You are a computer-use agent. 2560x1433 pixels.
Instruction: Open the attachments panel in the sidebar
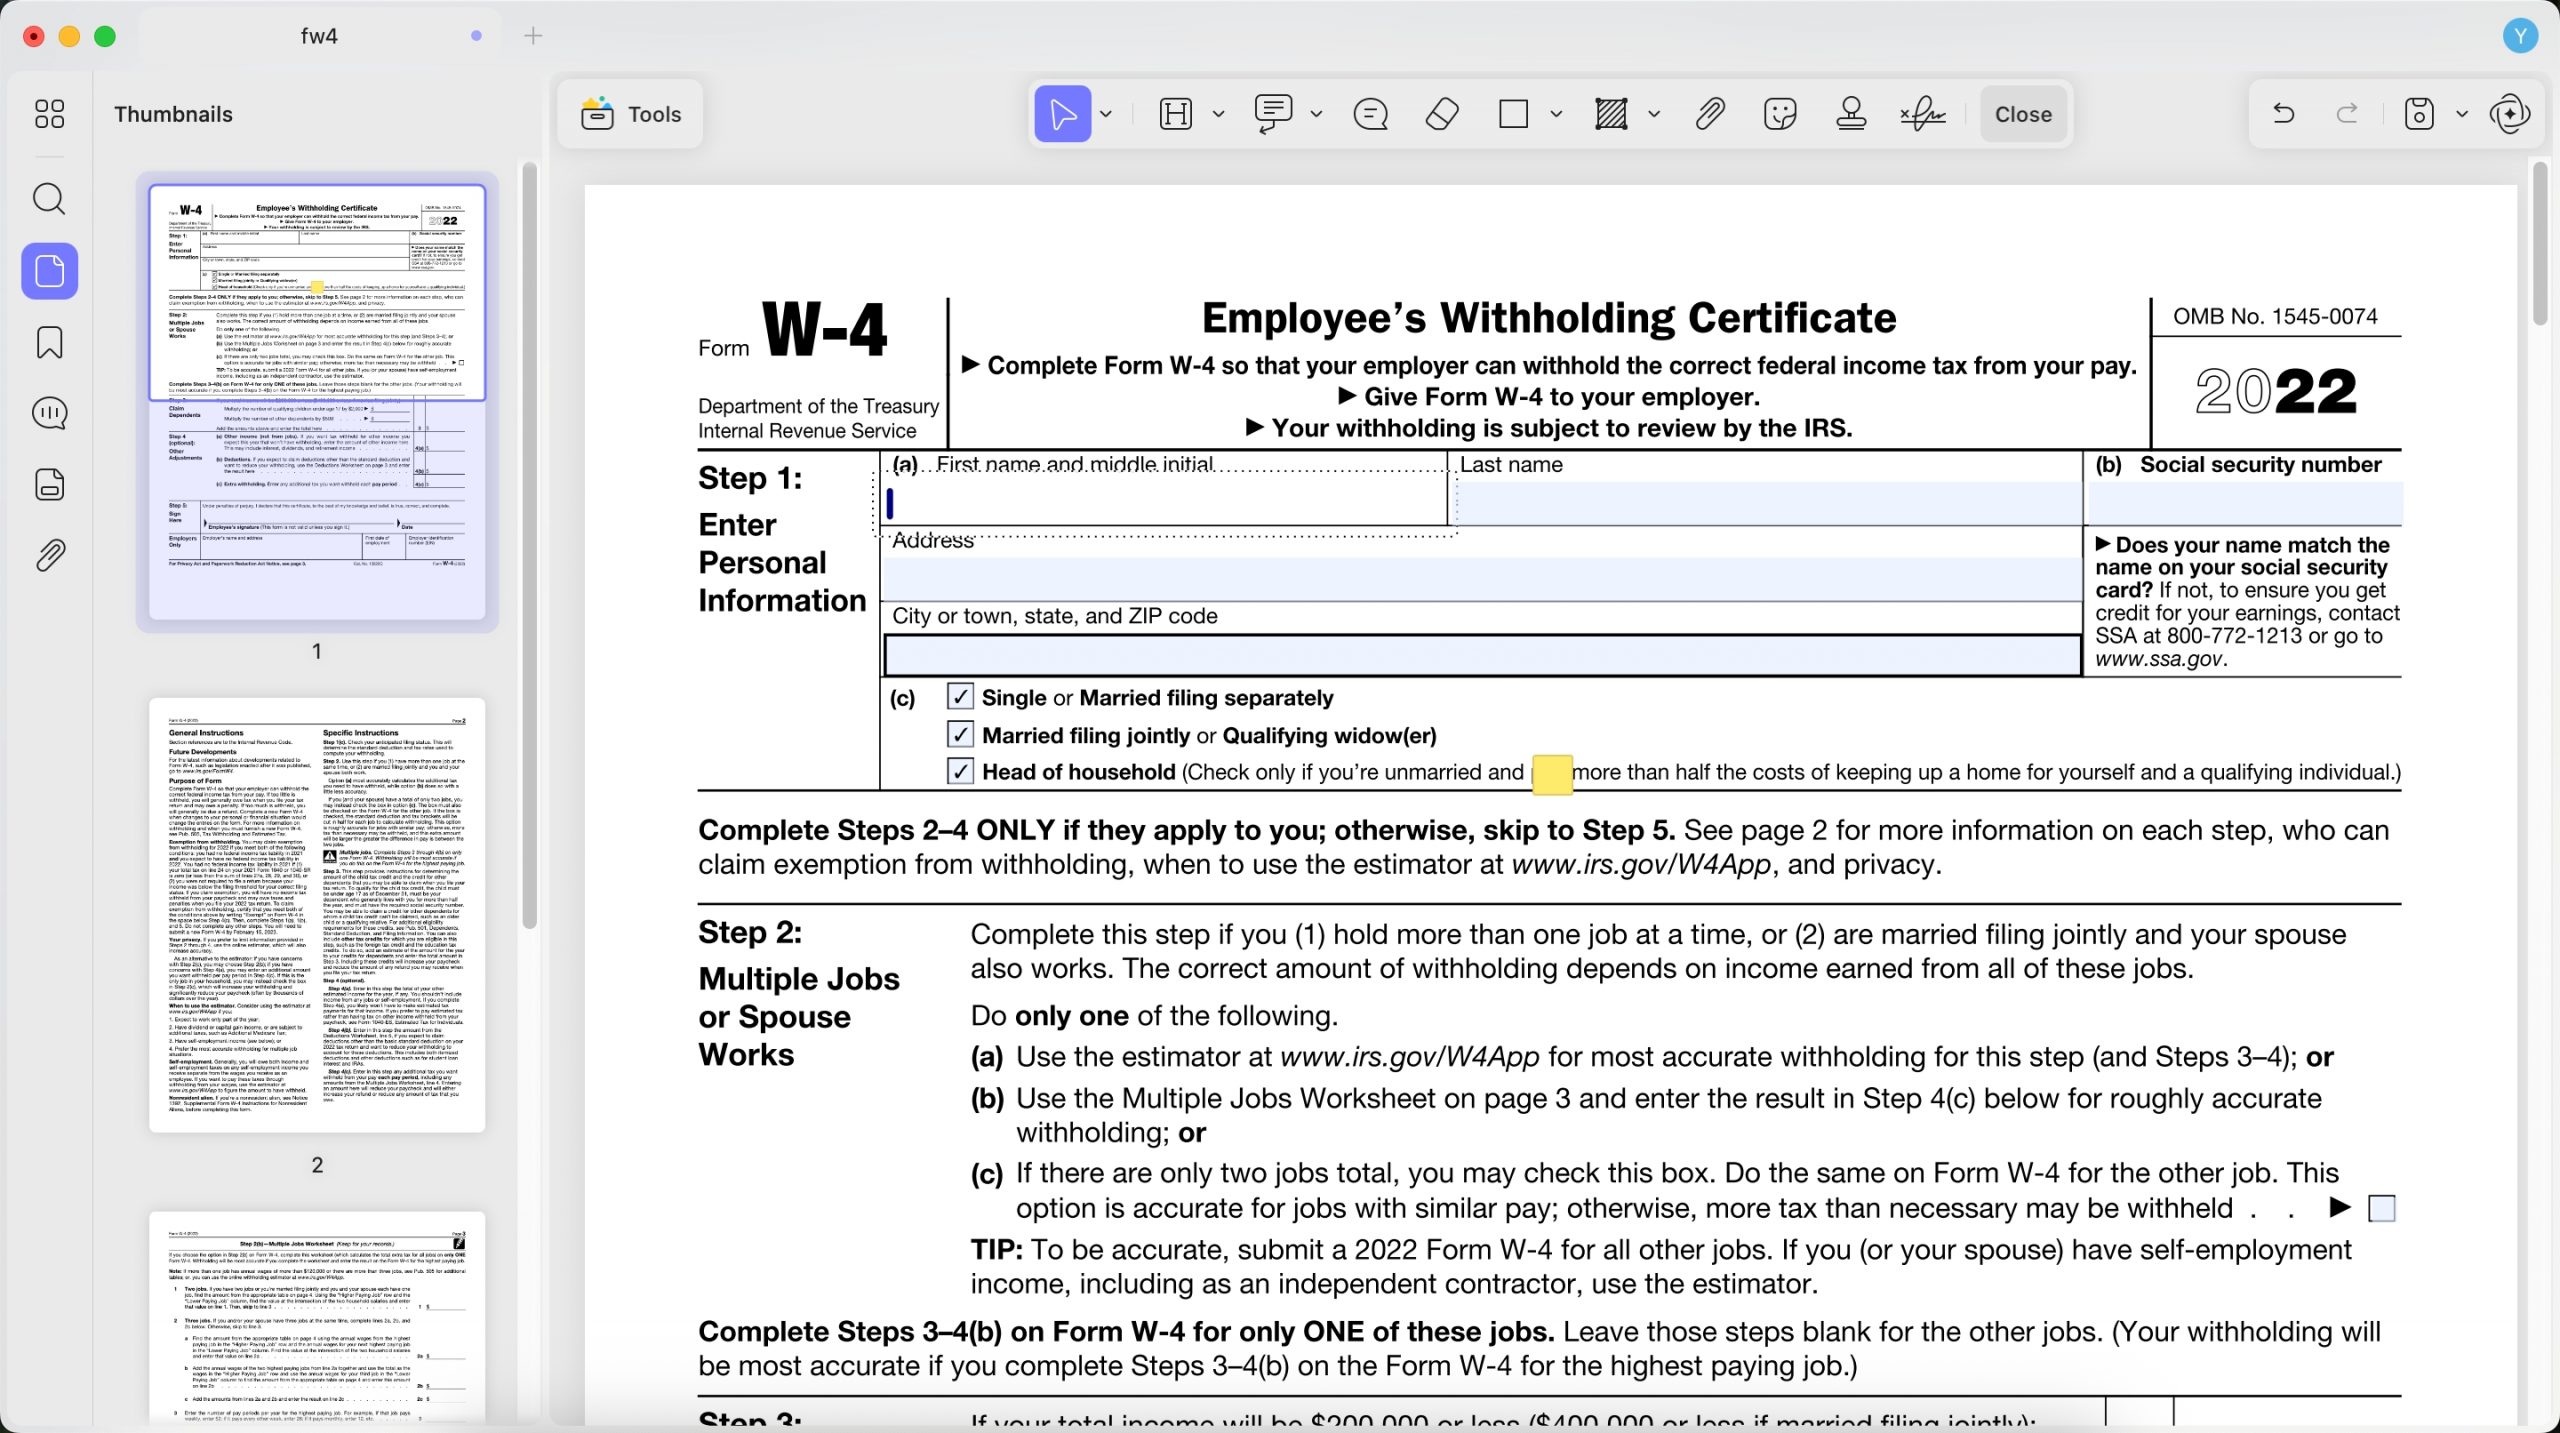click(x=49, y=556)
